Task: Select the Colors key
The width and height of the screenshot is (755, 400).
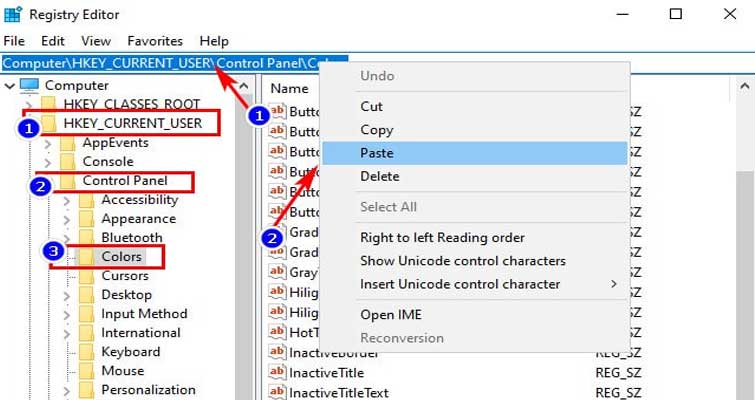Action: pyautogui.click(x=121, y=257)
